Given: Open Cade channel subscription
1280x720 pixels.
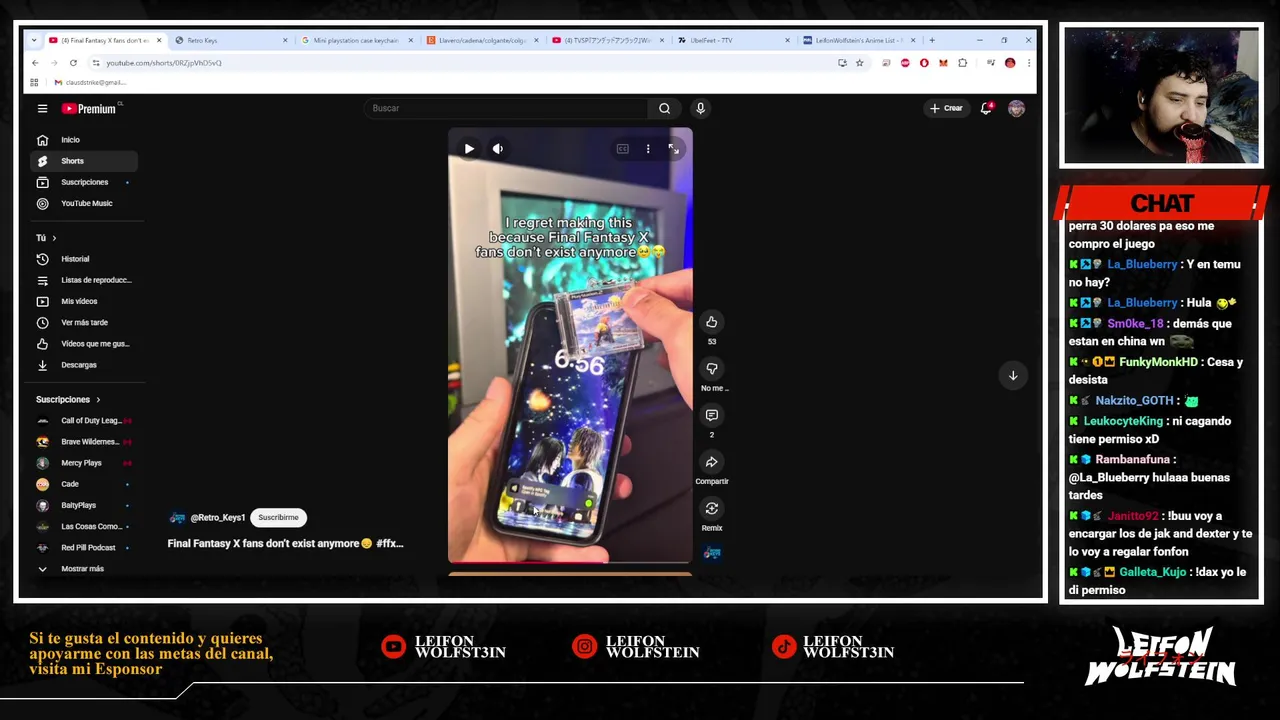Looking at the screenshot, I should pyautogui.click(x=84, y=484).
